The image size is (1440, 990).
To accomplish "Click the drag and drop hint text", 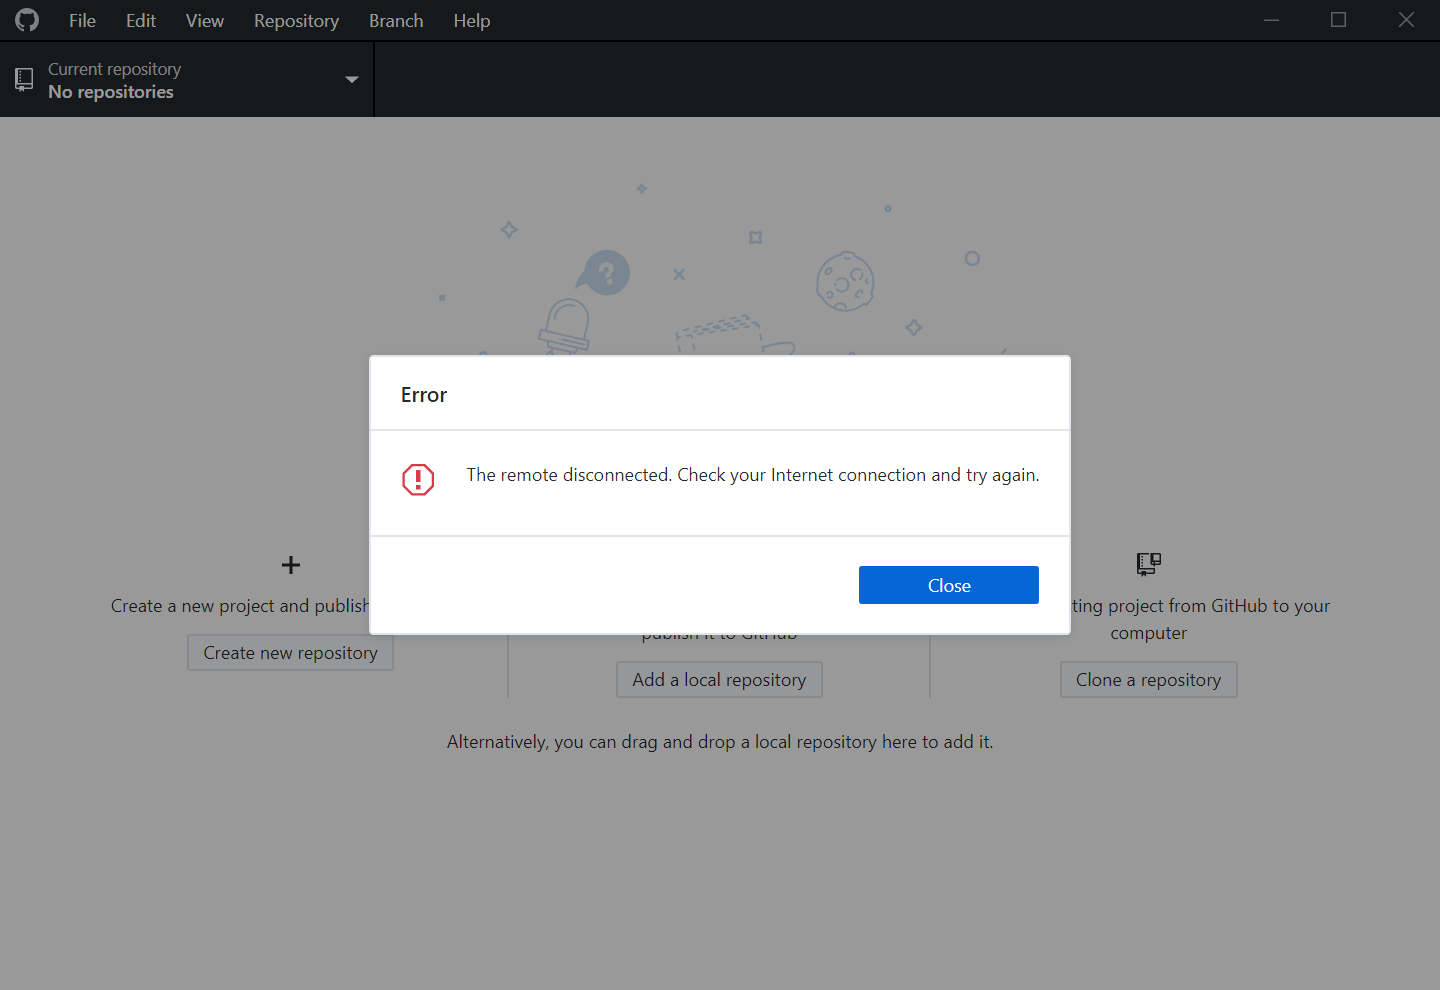I will [719, 741].
